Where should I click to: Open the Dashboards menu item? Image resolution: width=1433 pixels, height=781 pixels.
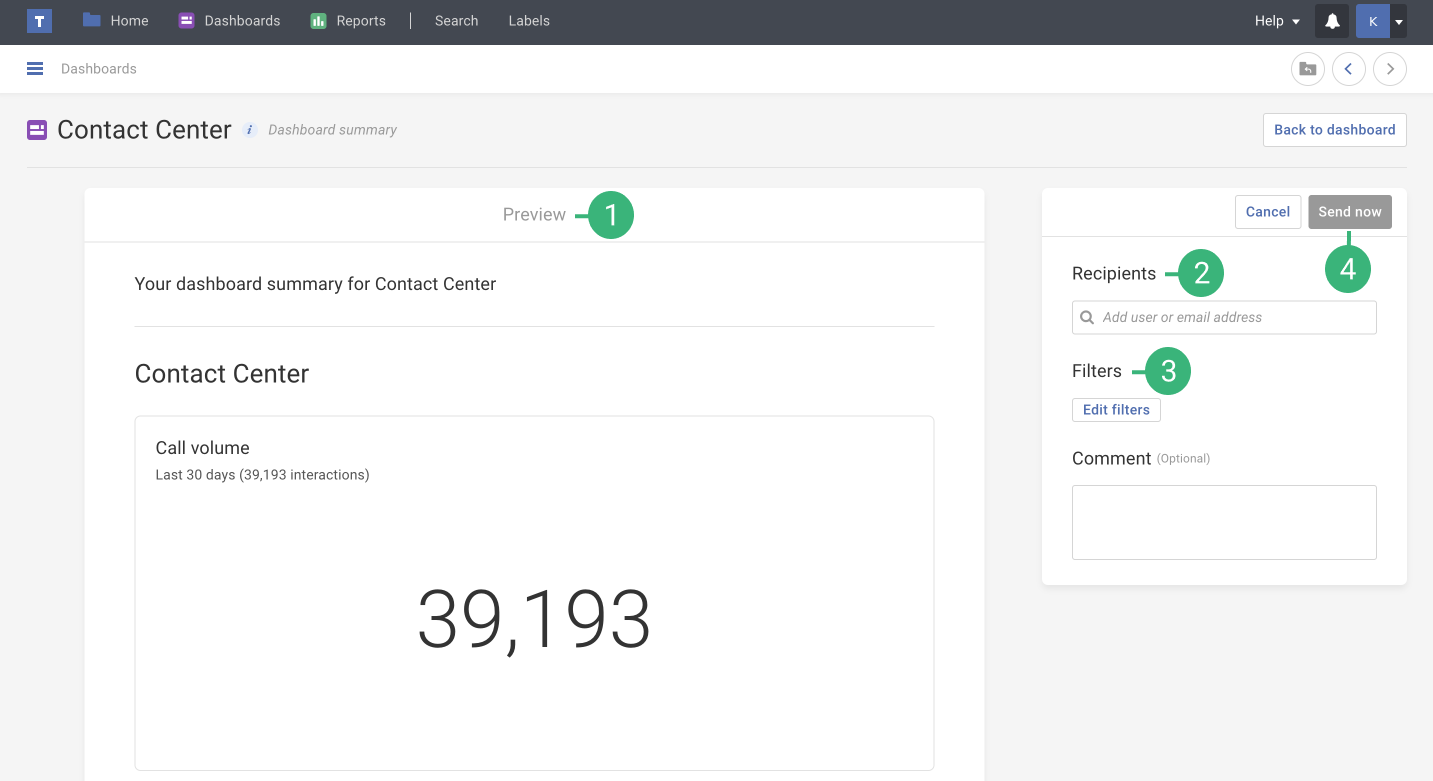coord(229,21)
